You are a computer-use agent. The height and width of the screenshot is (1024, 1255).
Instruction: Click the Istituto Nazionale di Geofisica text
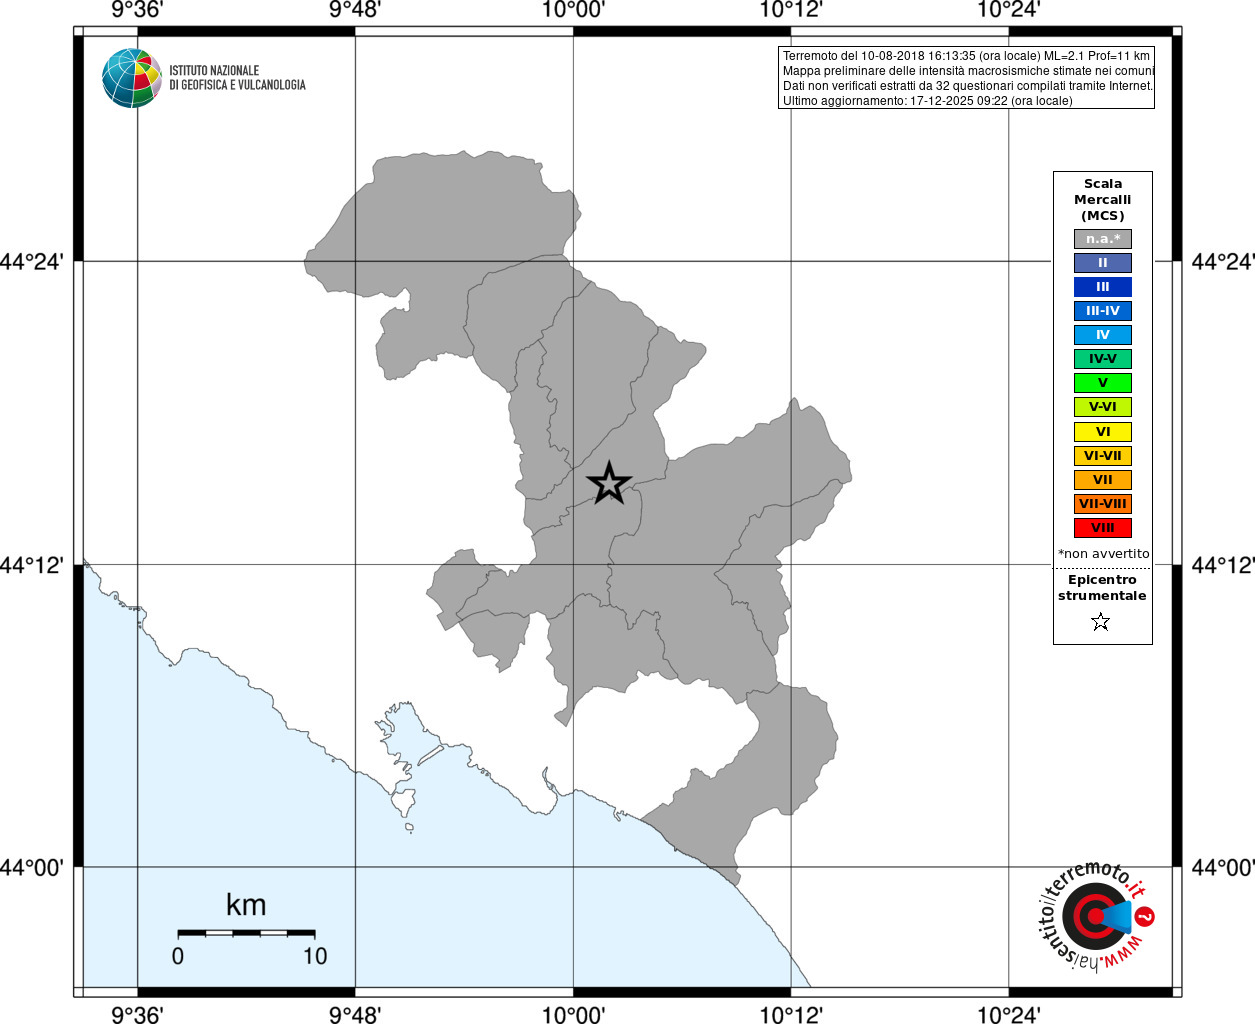pyautogui.click(x=237, y=78)
